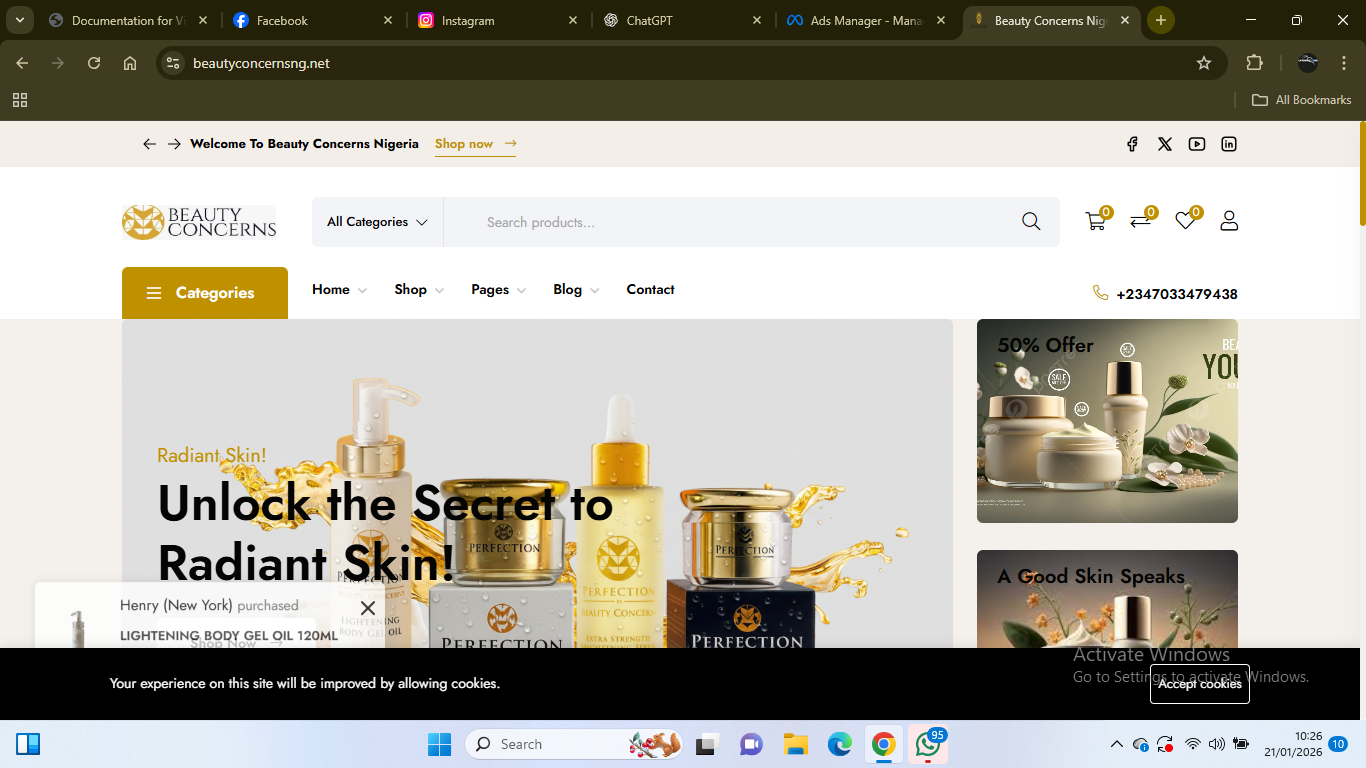Click the phone icon beside the number
Viewport: 1366px width, 768px height.
pos(1101,293)
